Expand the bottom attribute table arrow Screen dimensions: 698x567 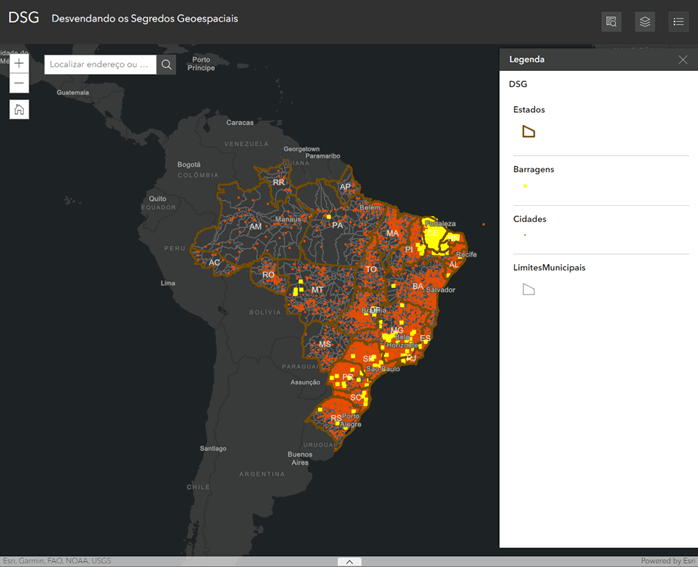[349, 562]
